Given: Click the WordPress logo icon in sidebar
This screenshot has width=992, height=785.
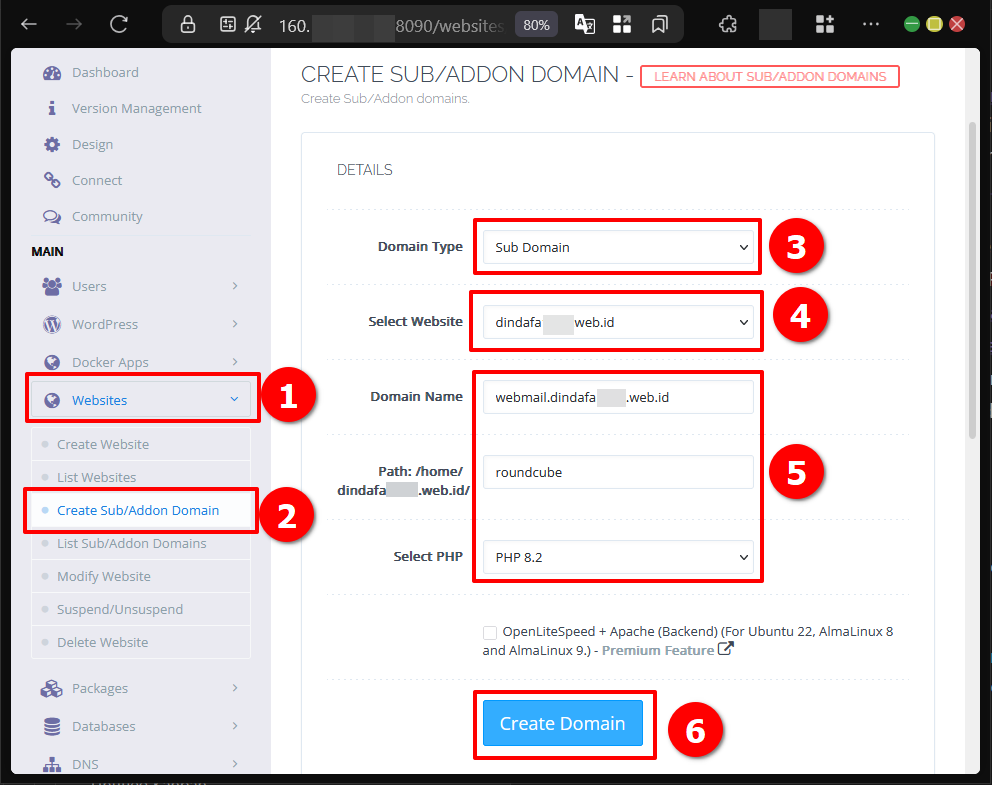Looking at the screenshot, I should (52, 325).
